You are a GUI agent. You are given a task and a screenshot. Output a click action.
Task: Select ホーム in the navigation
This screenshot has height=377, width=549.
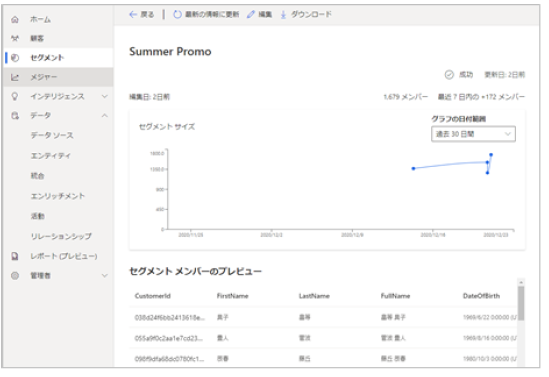click(x=40, y=20)
